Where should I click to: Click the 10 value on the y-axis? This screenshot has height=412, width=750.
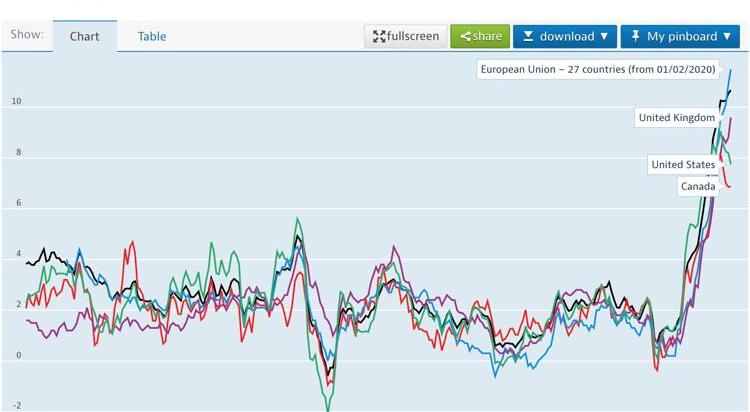(x=16, y=103)
